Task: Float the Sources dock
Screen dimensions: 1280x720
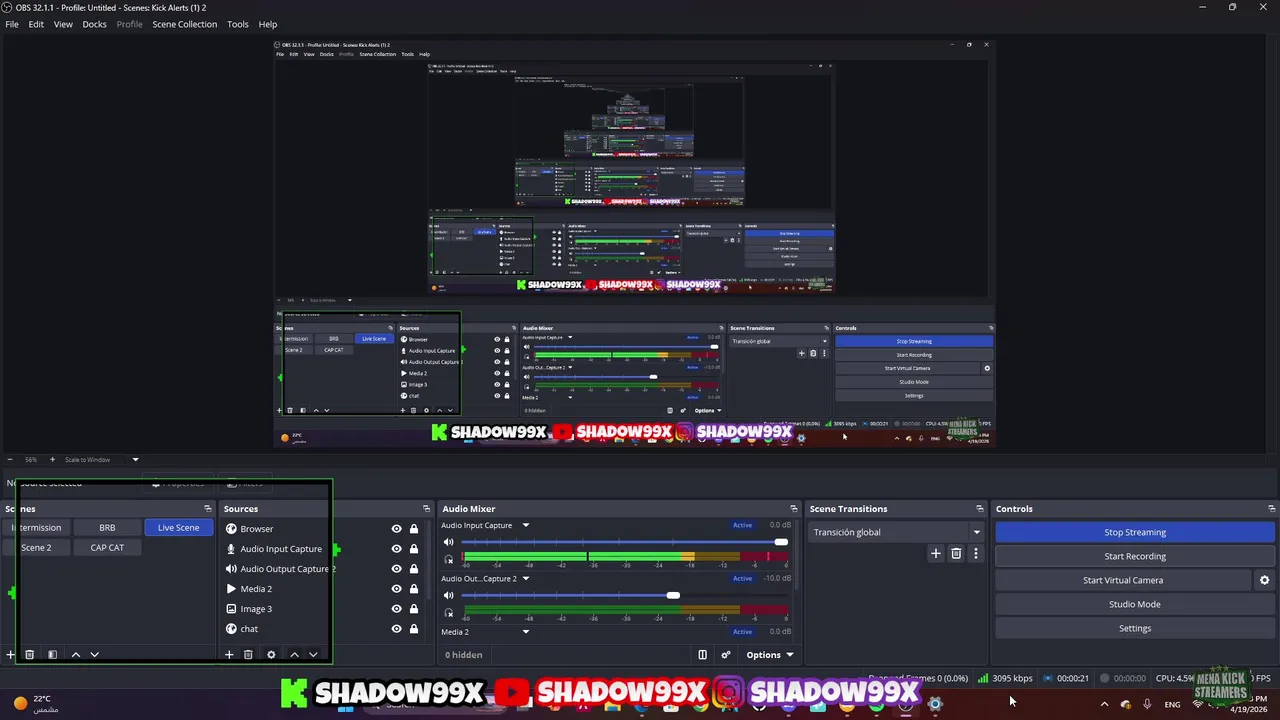Action: pos(426,509)
